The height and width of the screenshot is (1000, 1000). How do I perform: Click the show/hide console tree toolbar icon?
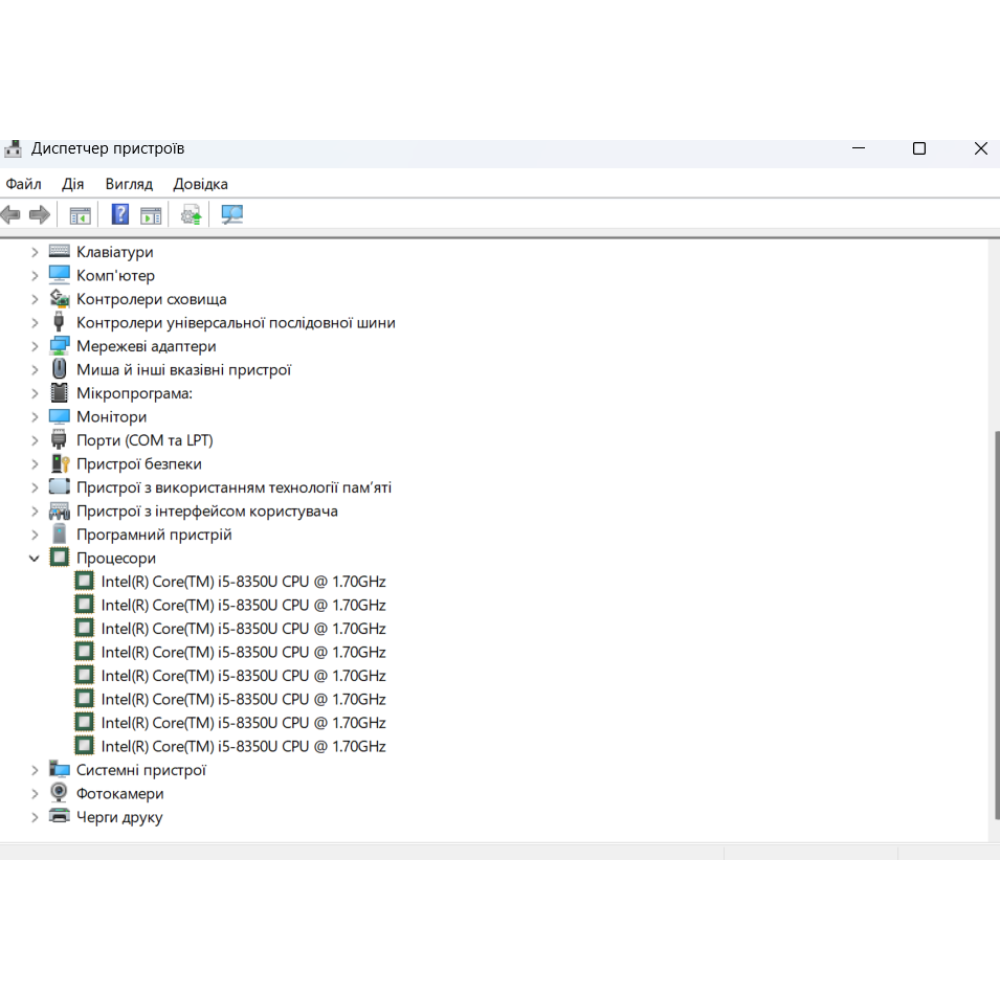pos(80,215)
